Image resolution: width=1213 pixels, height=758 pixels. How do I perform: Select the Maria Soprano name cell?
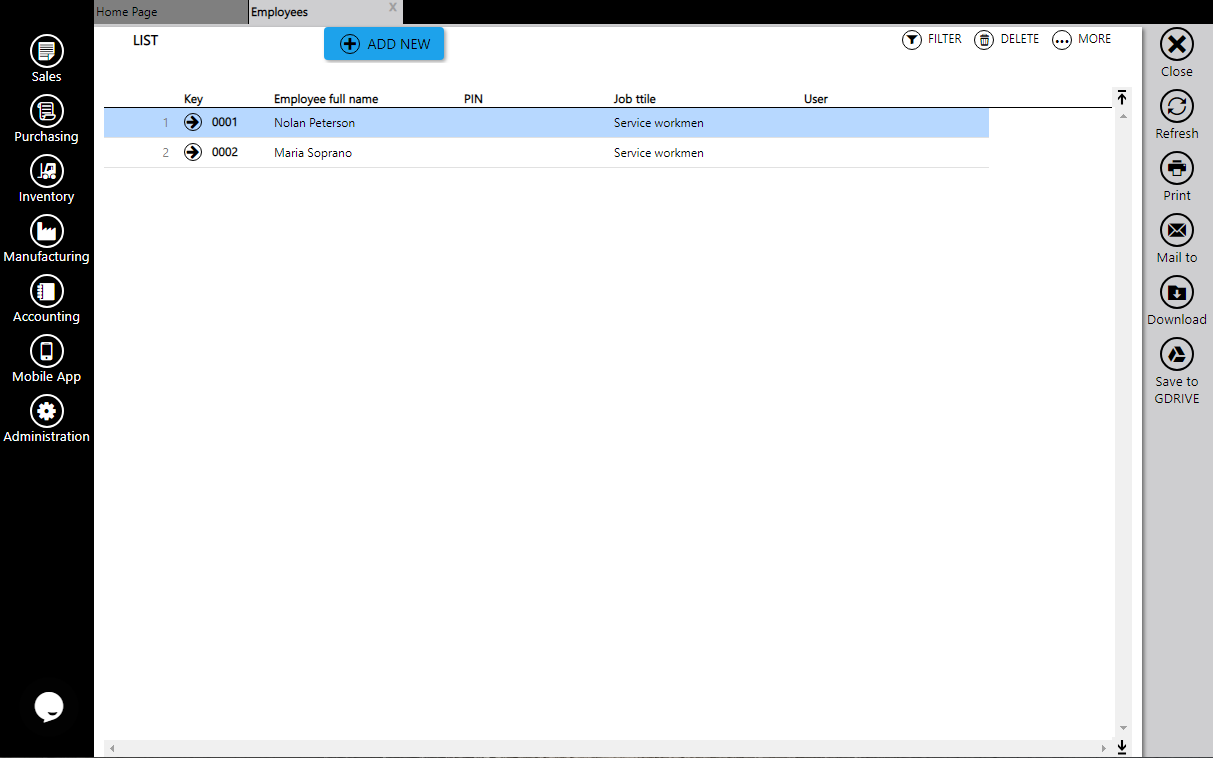(313, 153)
